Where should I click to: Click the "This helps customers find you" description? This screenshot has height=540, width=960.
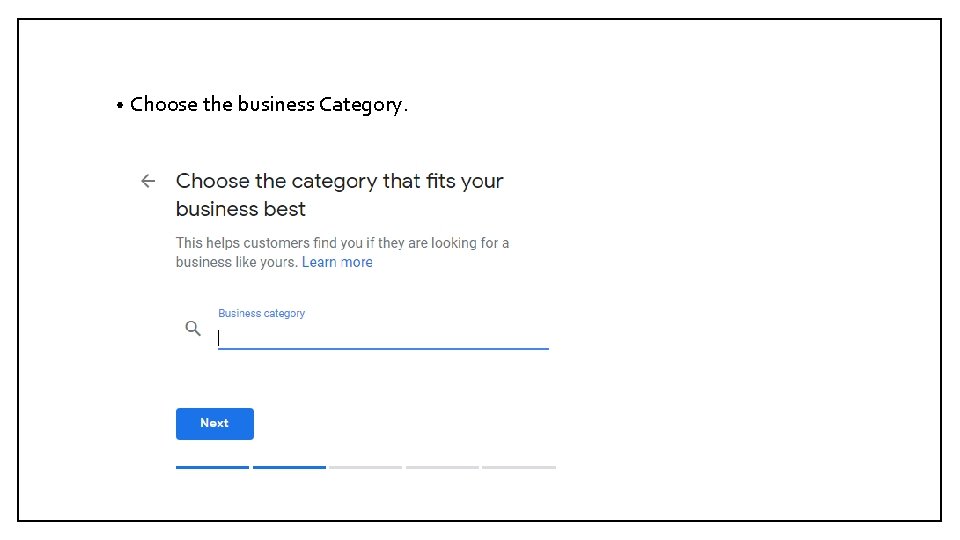pos(342,243)
